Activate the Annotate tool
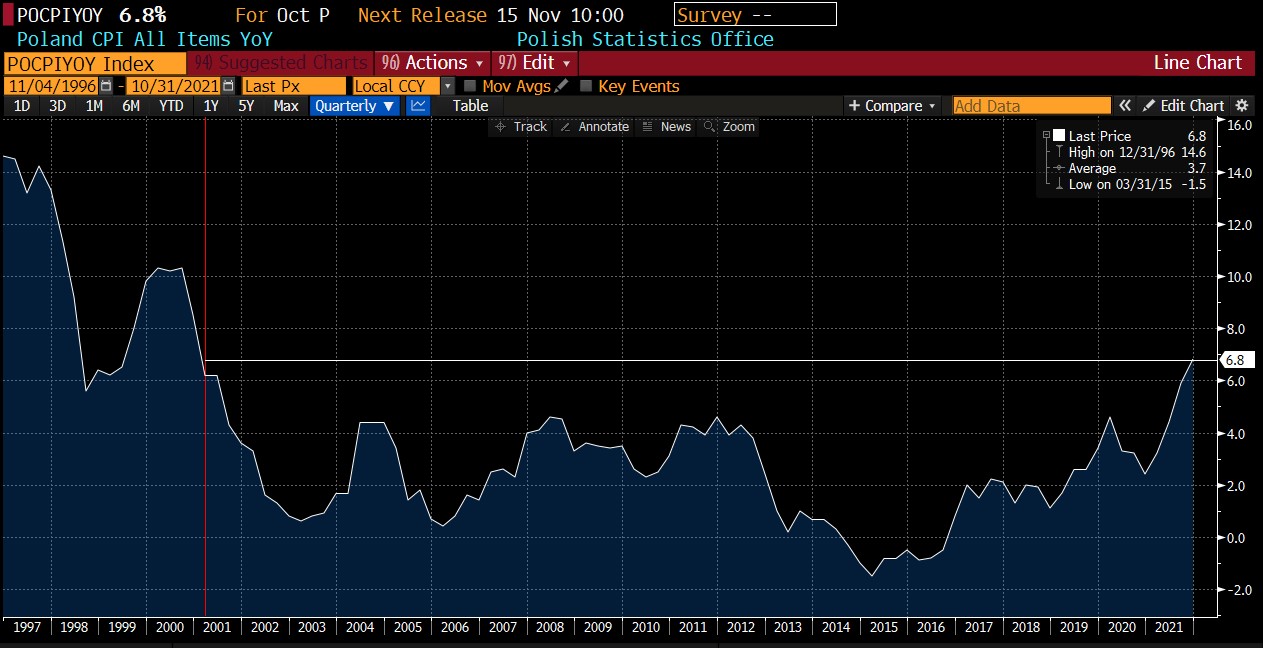 click(x=594, y=127)
